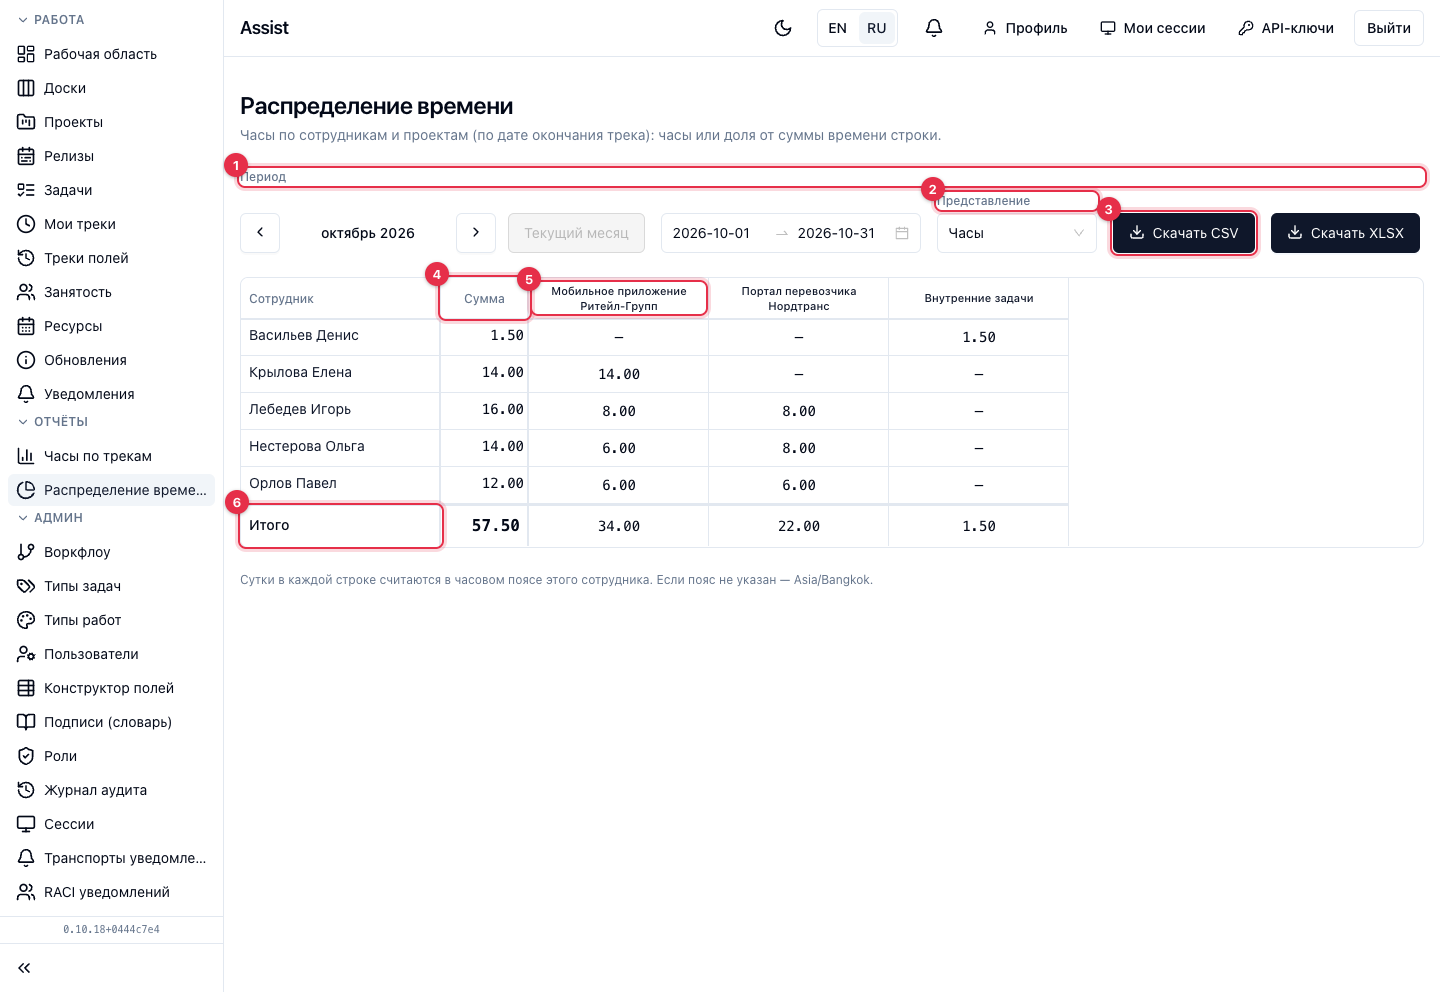Click start date 2026-10-01 field
This screenshot has width=1440, height=992.
(711, 233)
